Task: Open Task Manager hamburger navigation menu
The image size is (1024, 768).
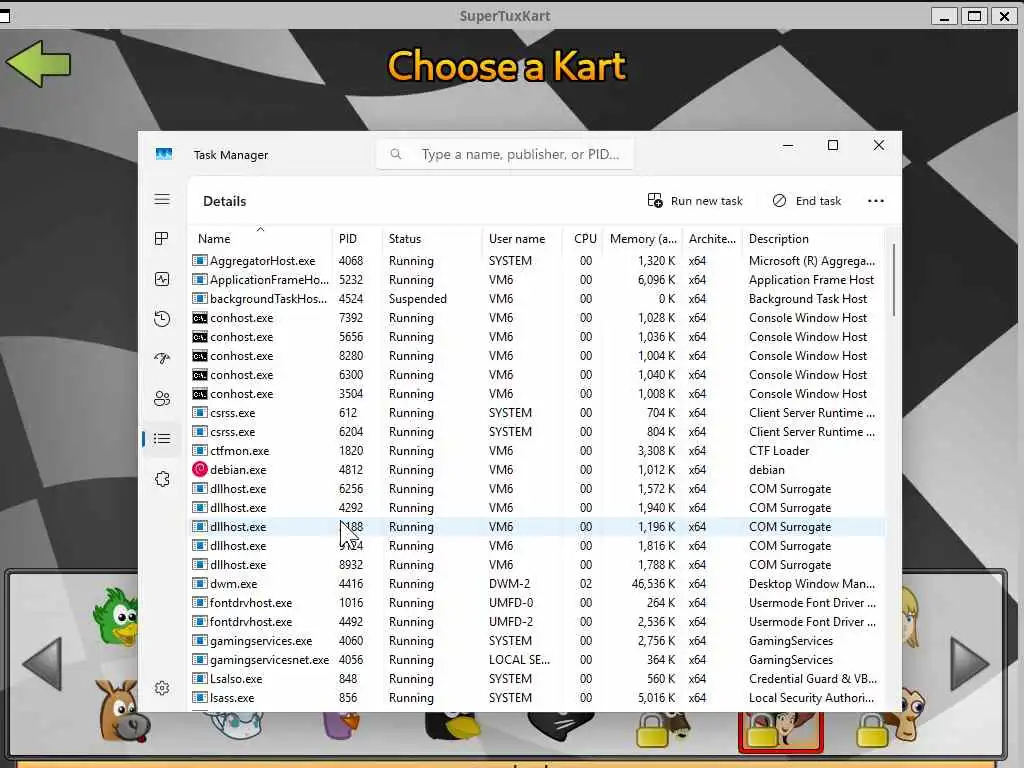Action: pos(162,200)
